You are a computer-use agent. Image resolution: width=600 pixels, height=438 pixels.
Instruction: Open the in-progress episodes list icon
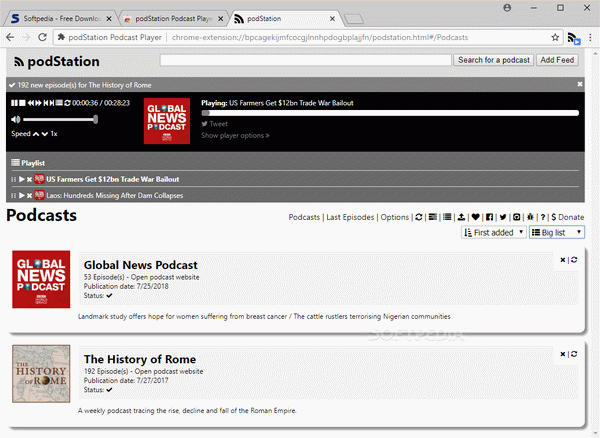pyautogui.click(x=433, y=217)
